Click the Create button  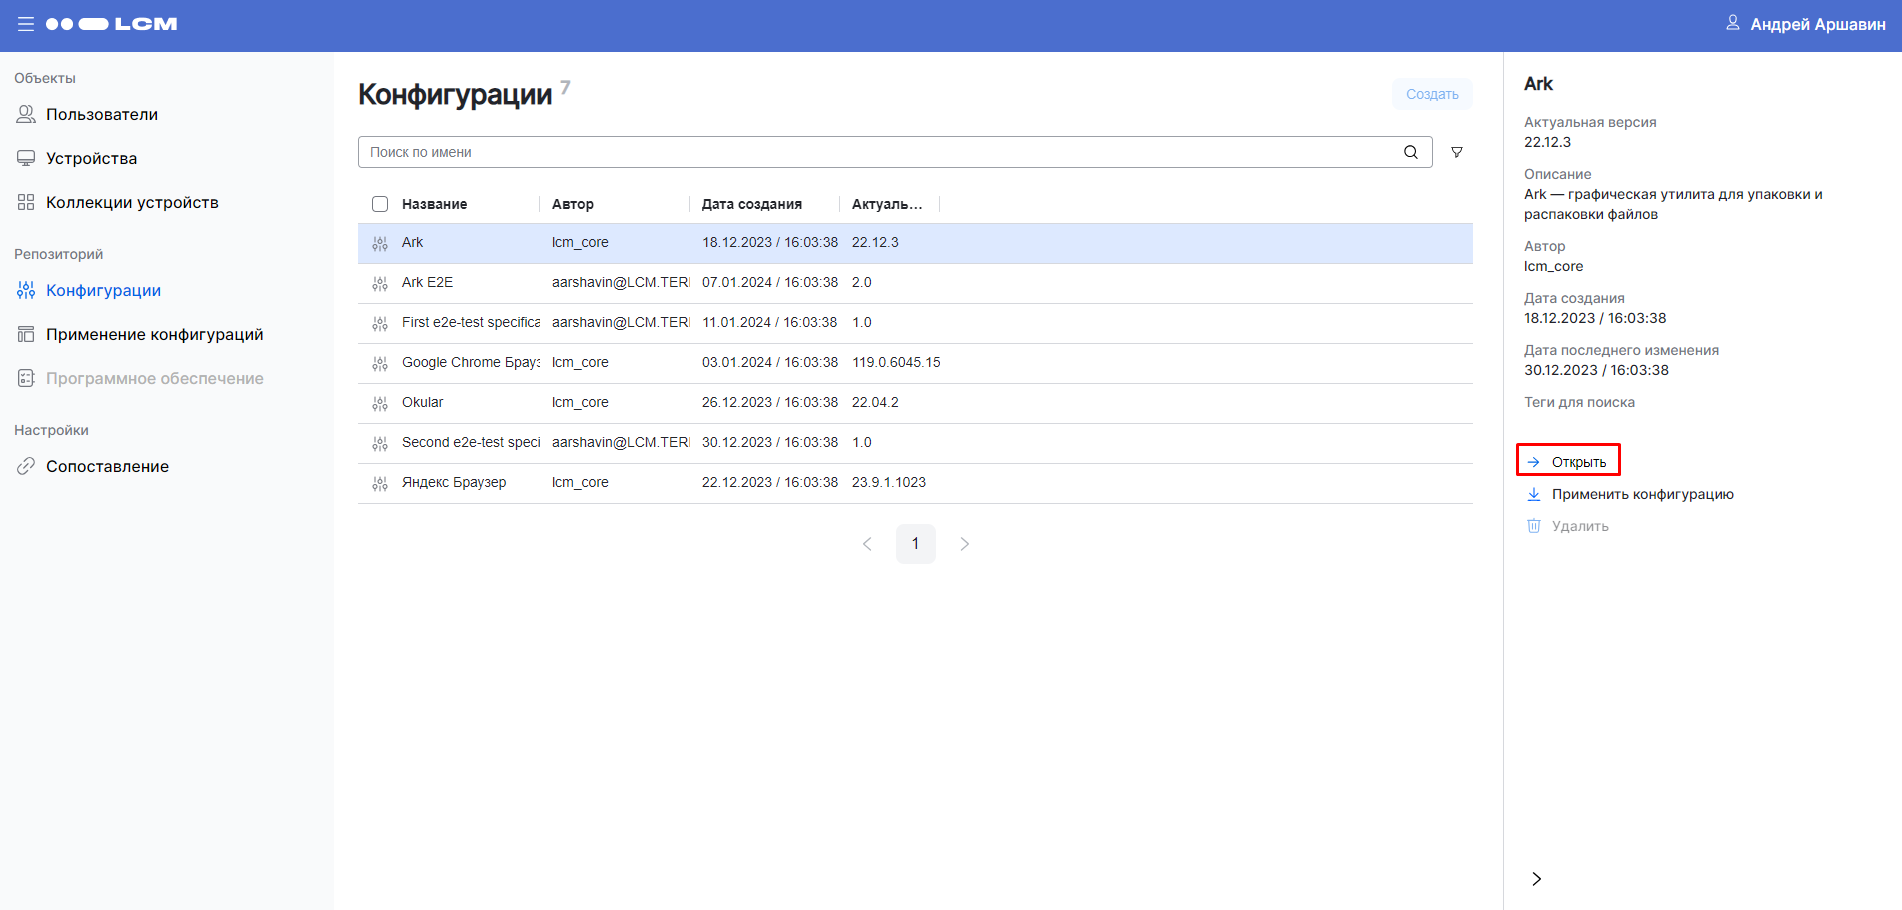tap(1431, 94)
